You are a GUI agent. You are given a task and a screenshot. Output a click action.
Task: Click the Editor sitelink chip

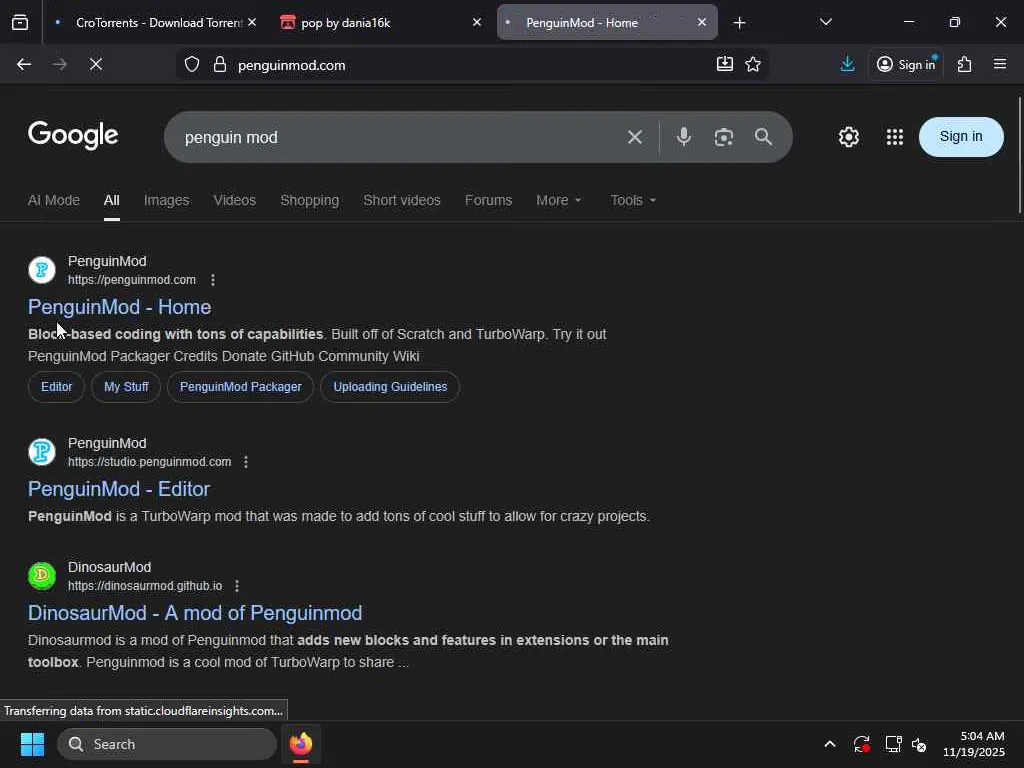point(56,387)
